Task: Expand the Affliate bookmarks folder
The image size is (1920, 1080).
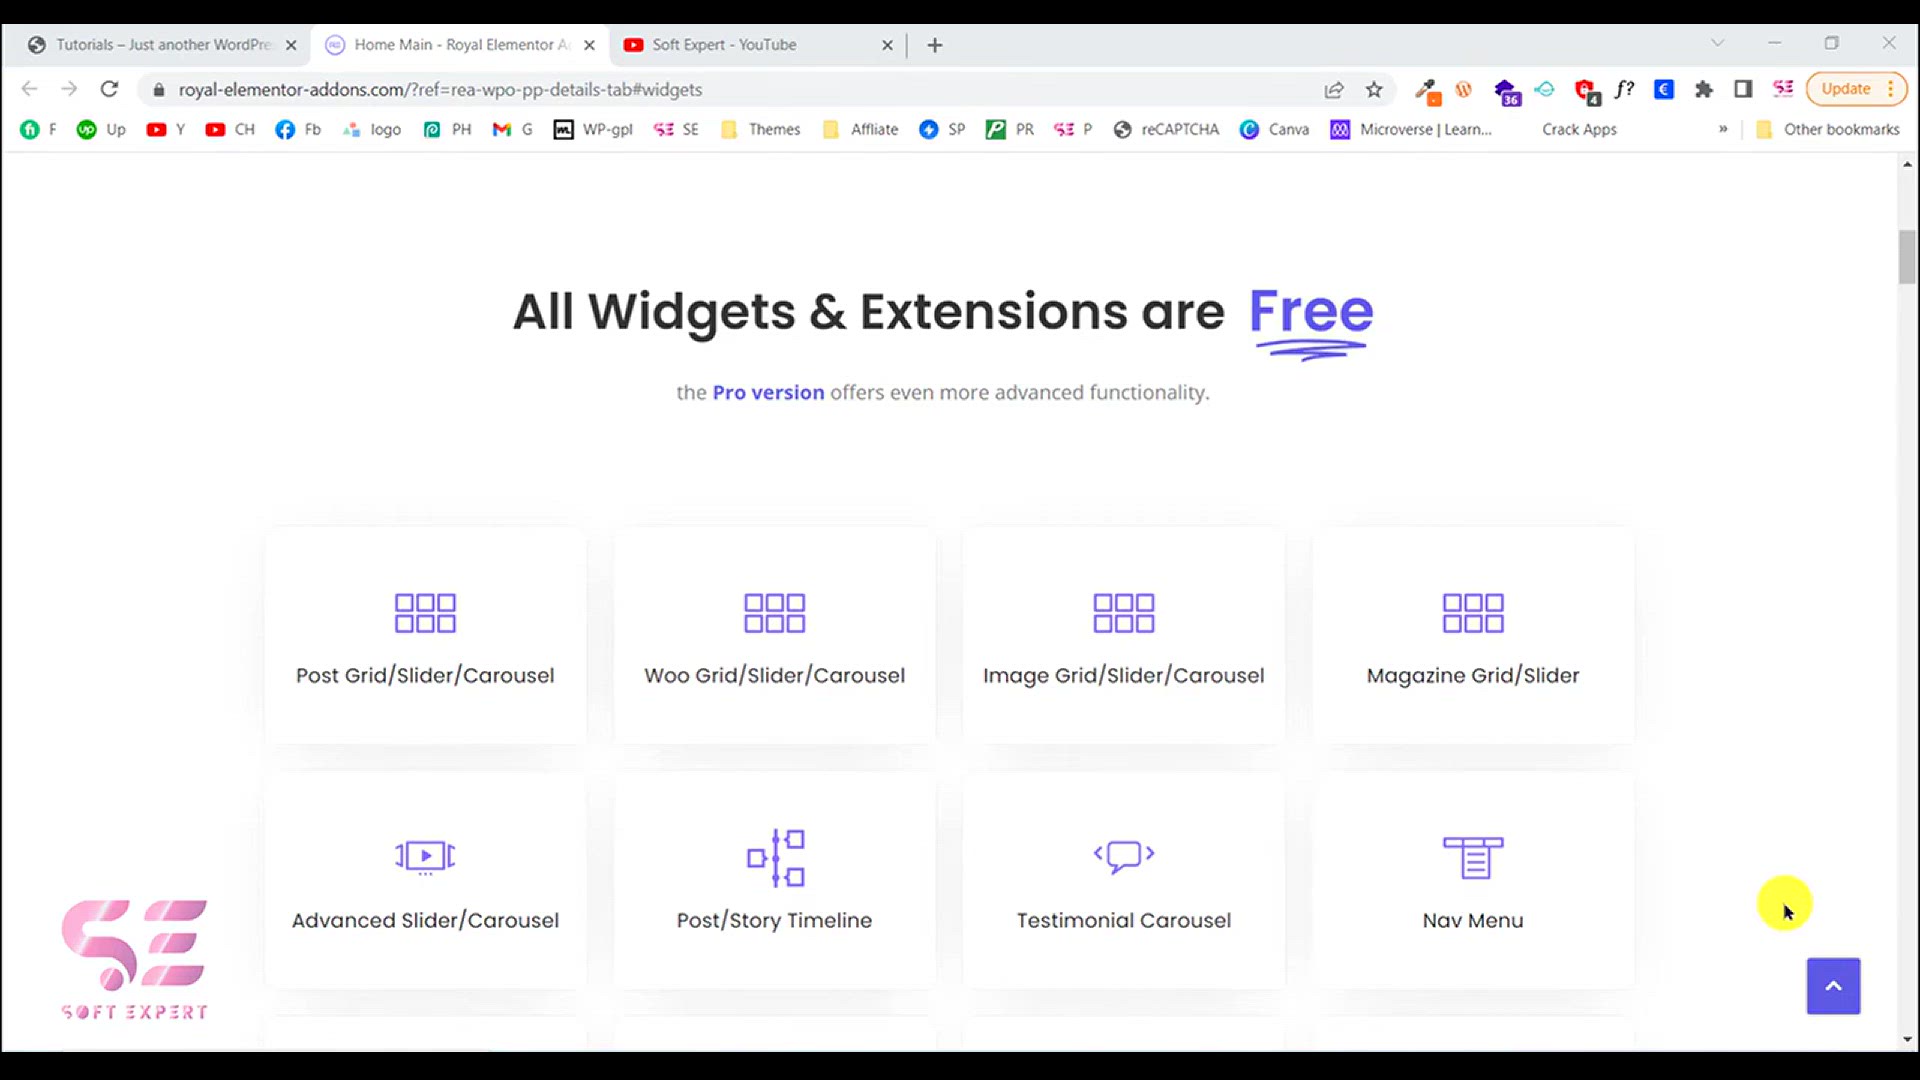Action: tap(860, 129)
